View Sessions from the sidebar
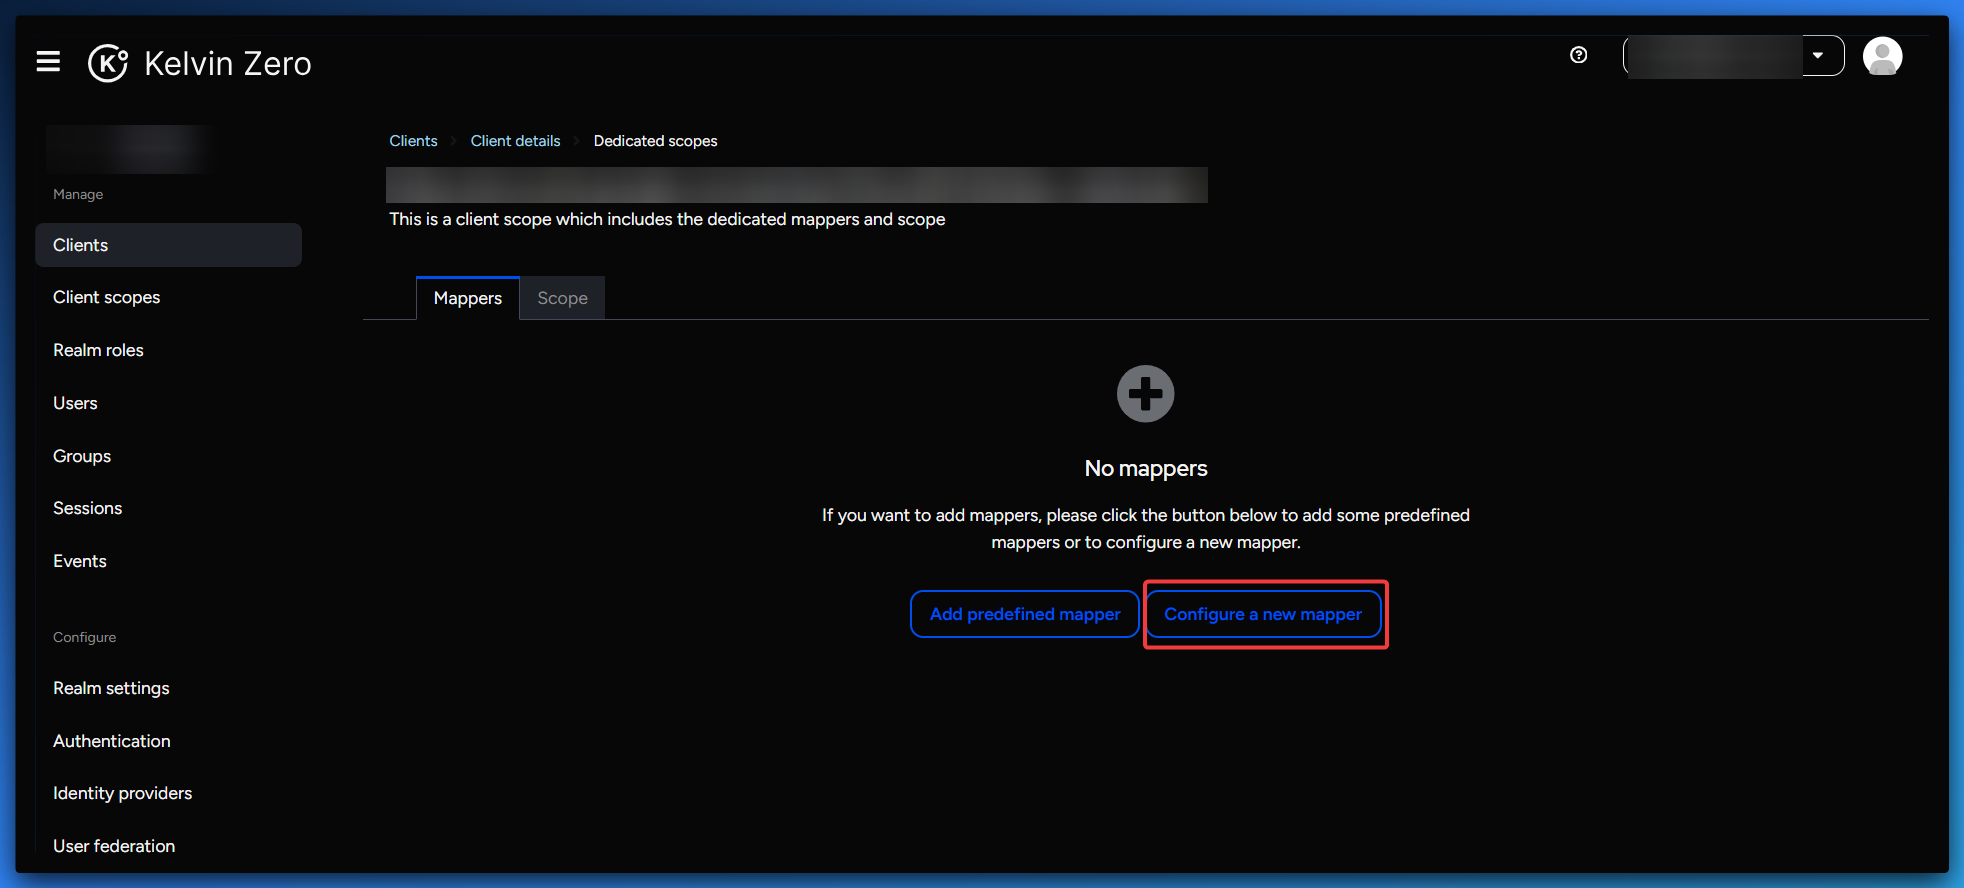 click(x=87, y=508)
